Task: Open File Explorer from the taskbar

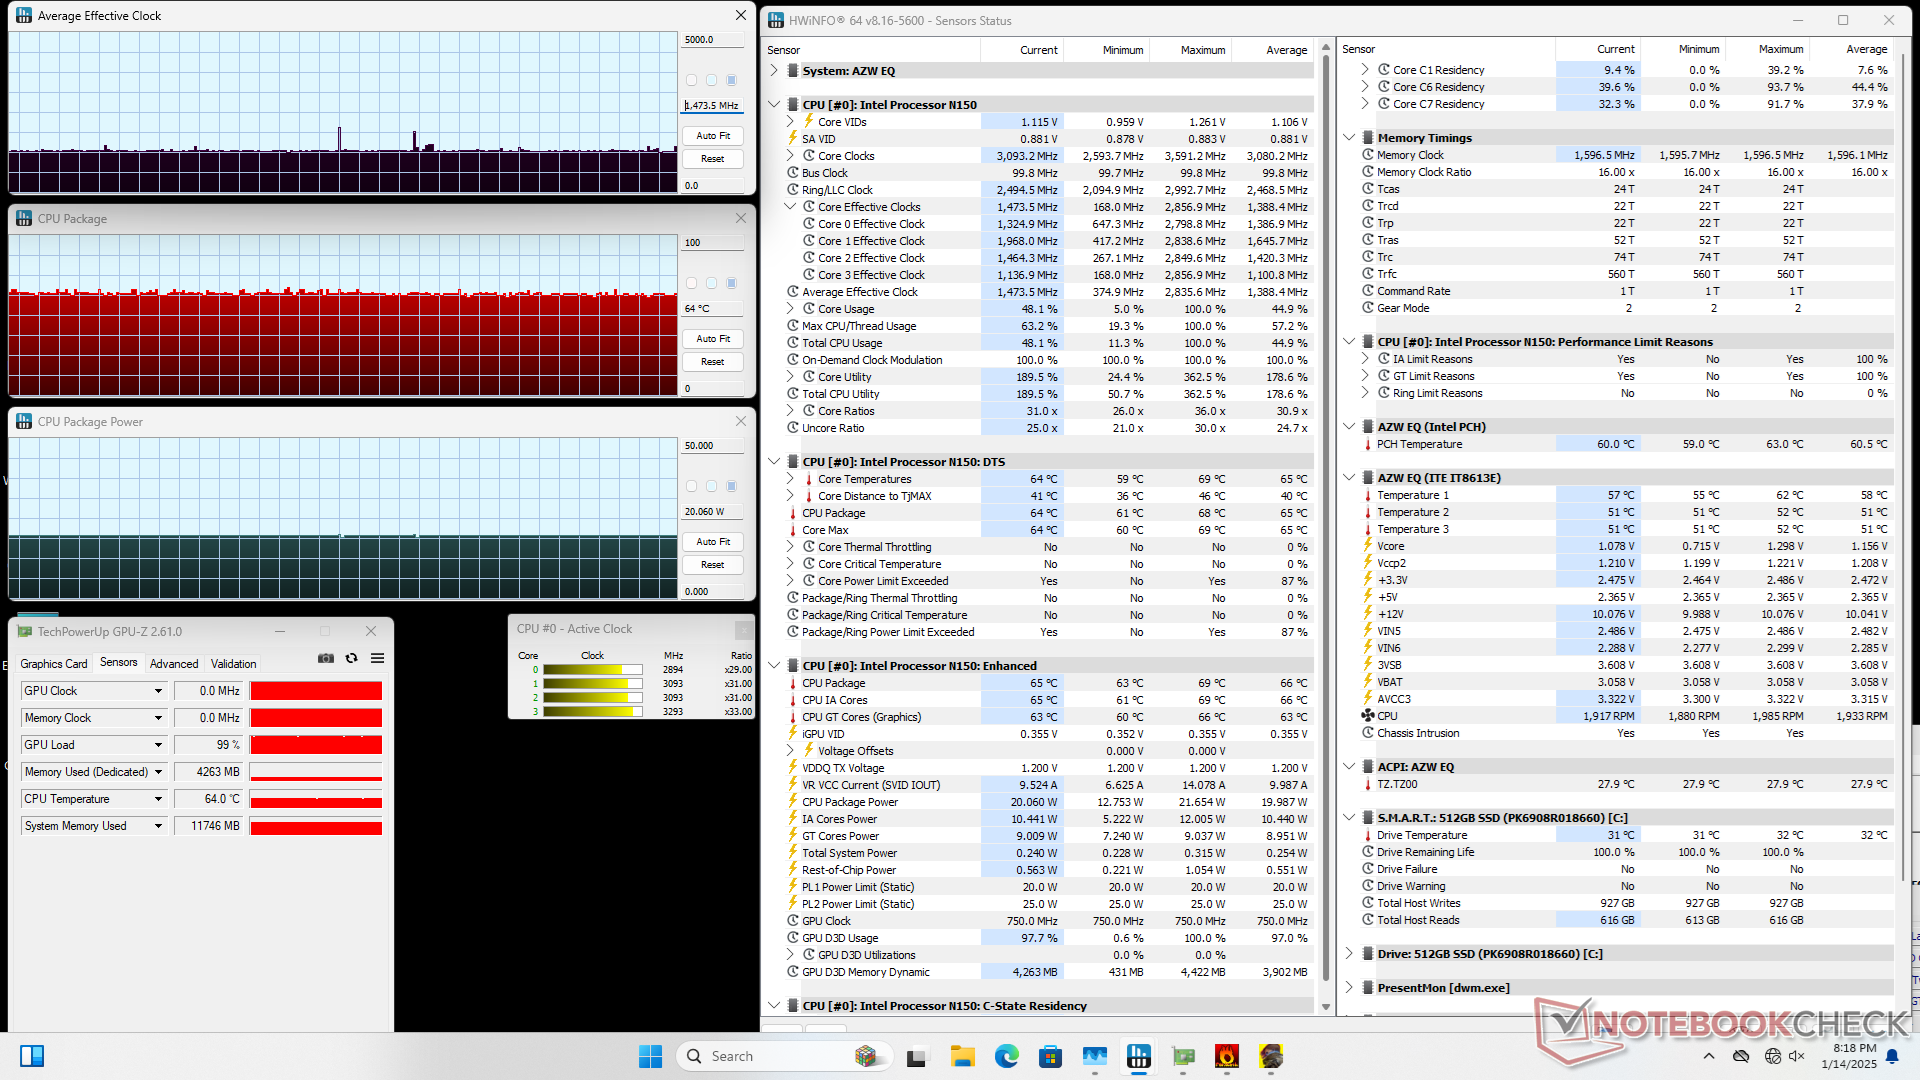Action: coord(962,1056)
